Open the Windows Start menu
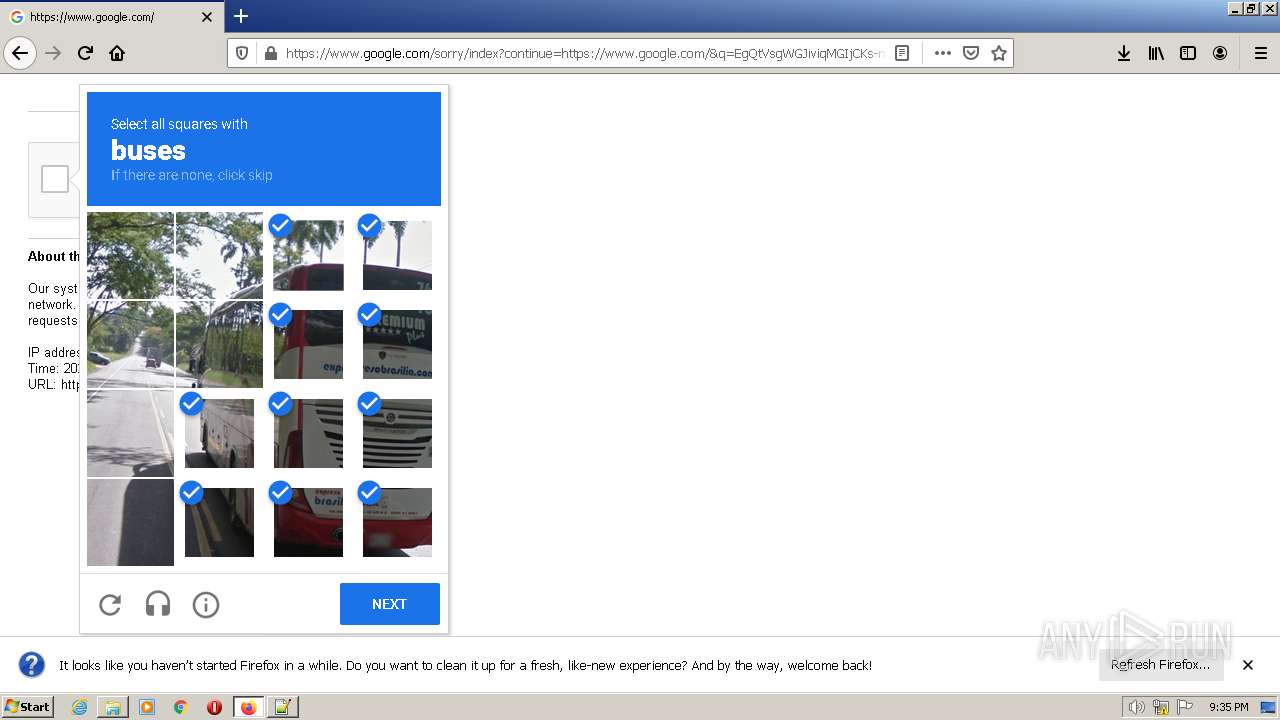 (x=27, y=707)
